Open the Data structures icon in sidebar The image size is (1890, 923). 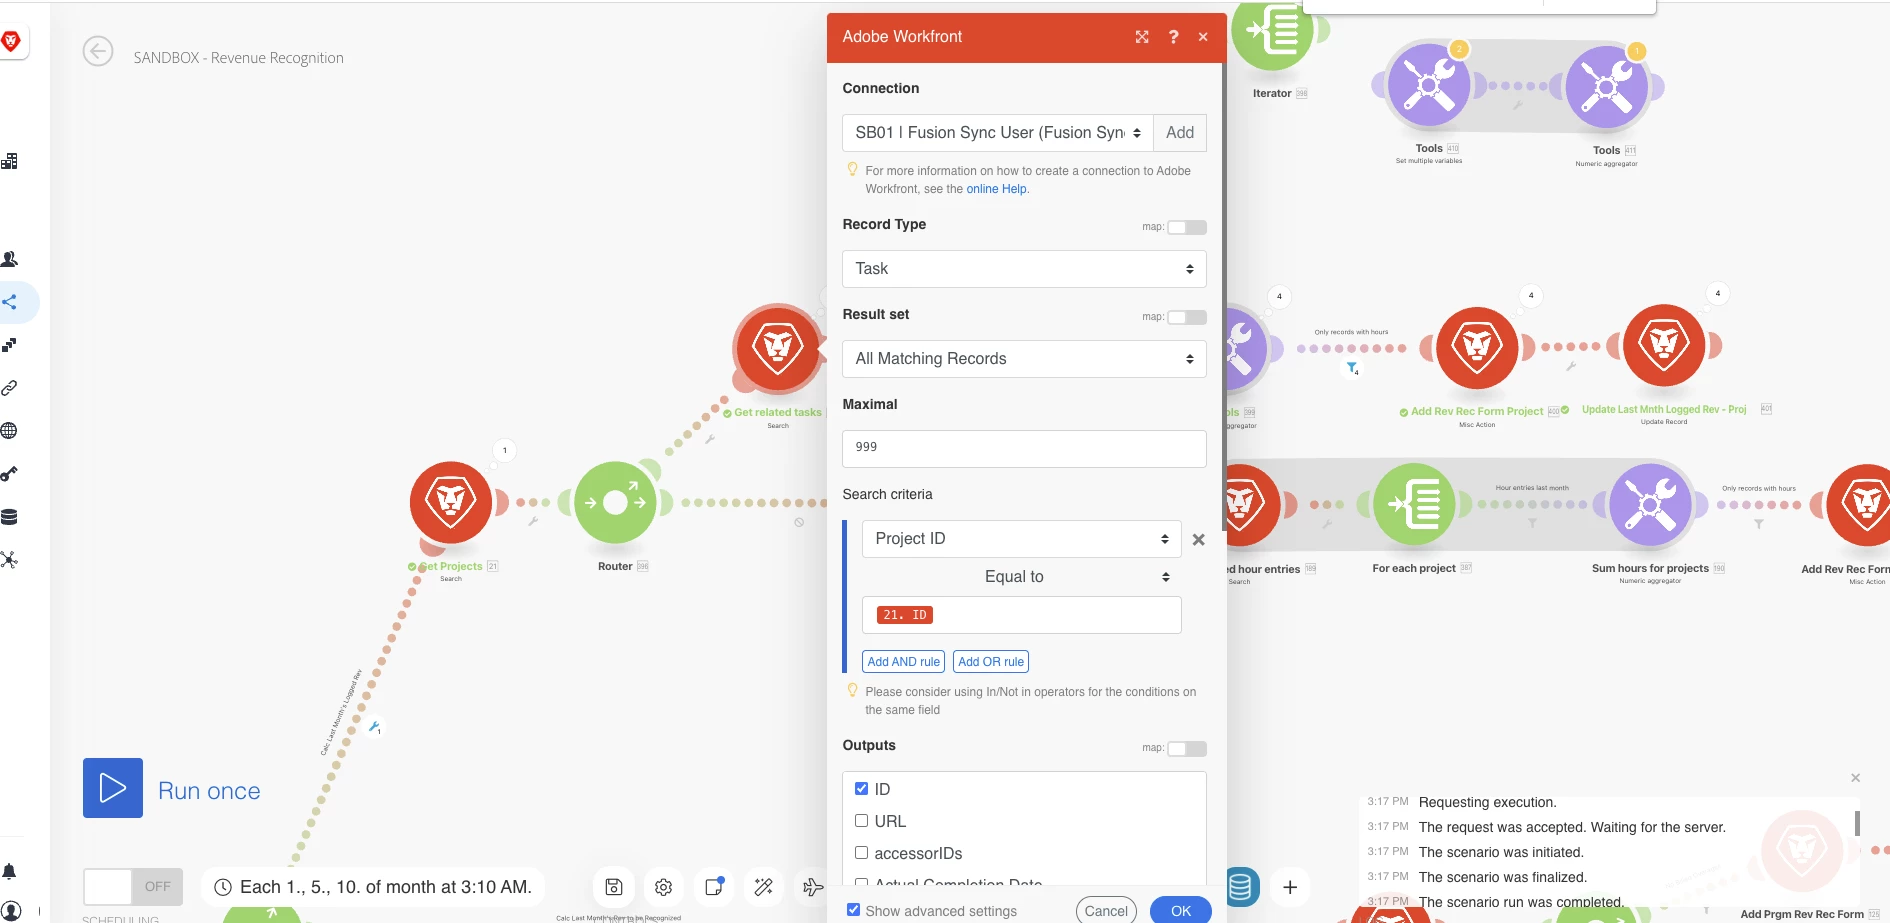(x=9, y=560)
